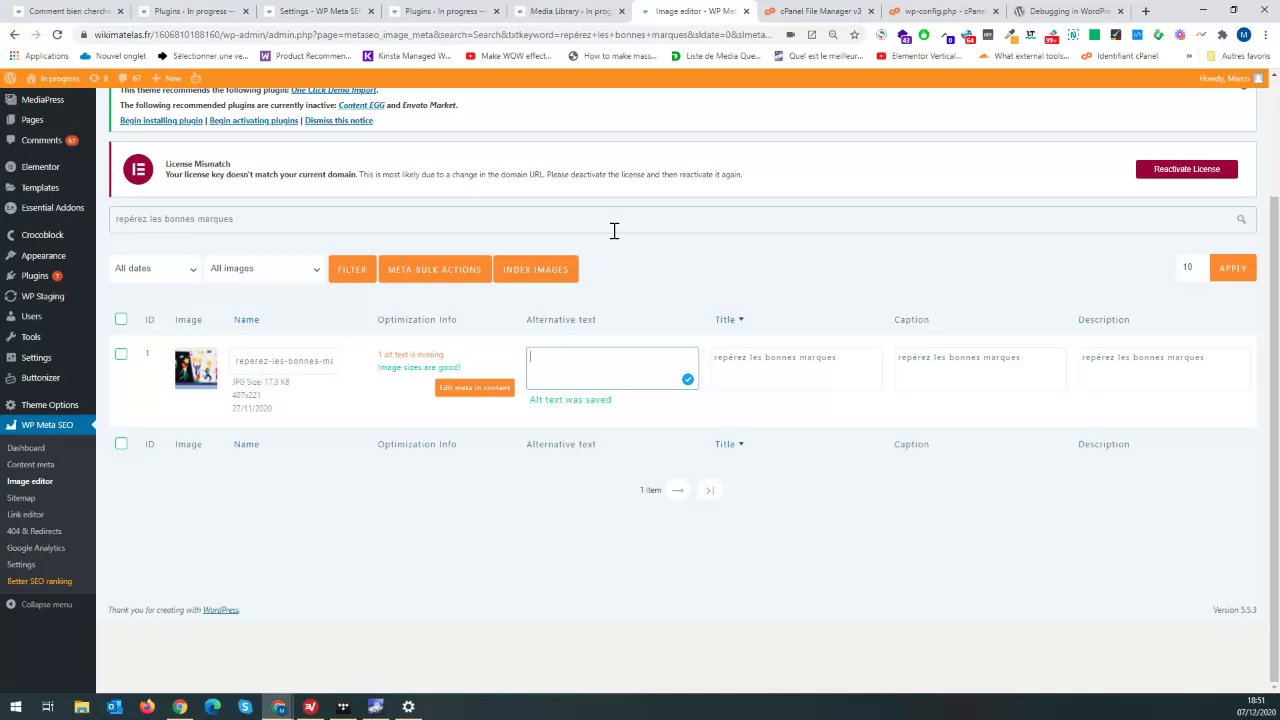
Task: Click the Elementor logo in License Mismatch notice
Action: [x=138, y=169]
